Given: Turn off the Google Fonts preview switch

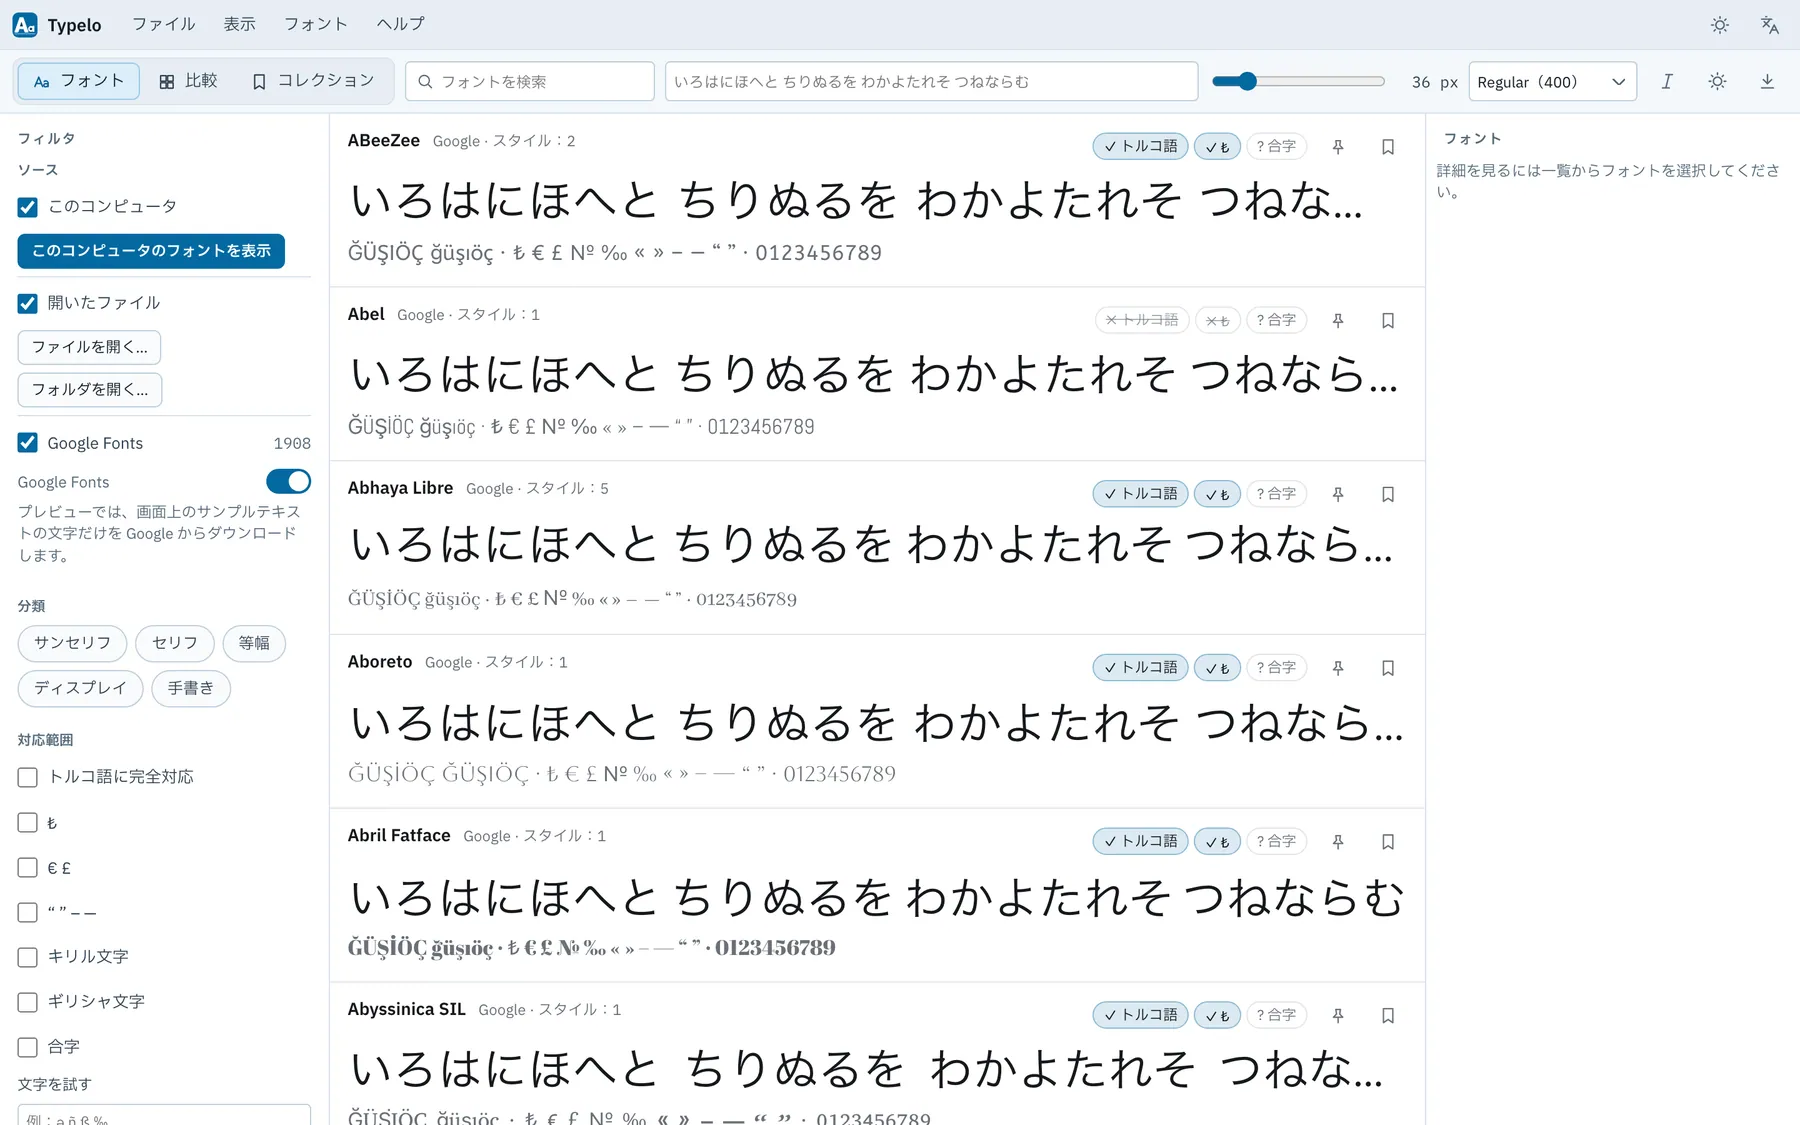Looking at the screenshot, I should coord(288,482).
